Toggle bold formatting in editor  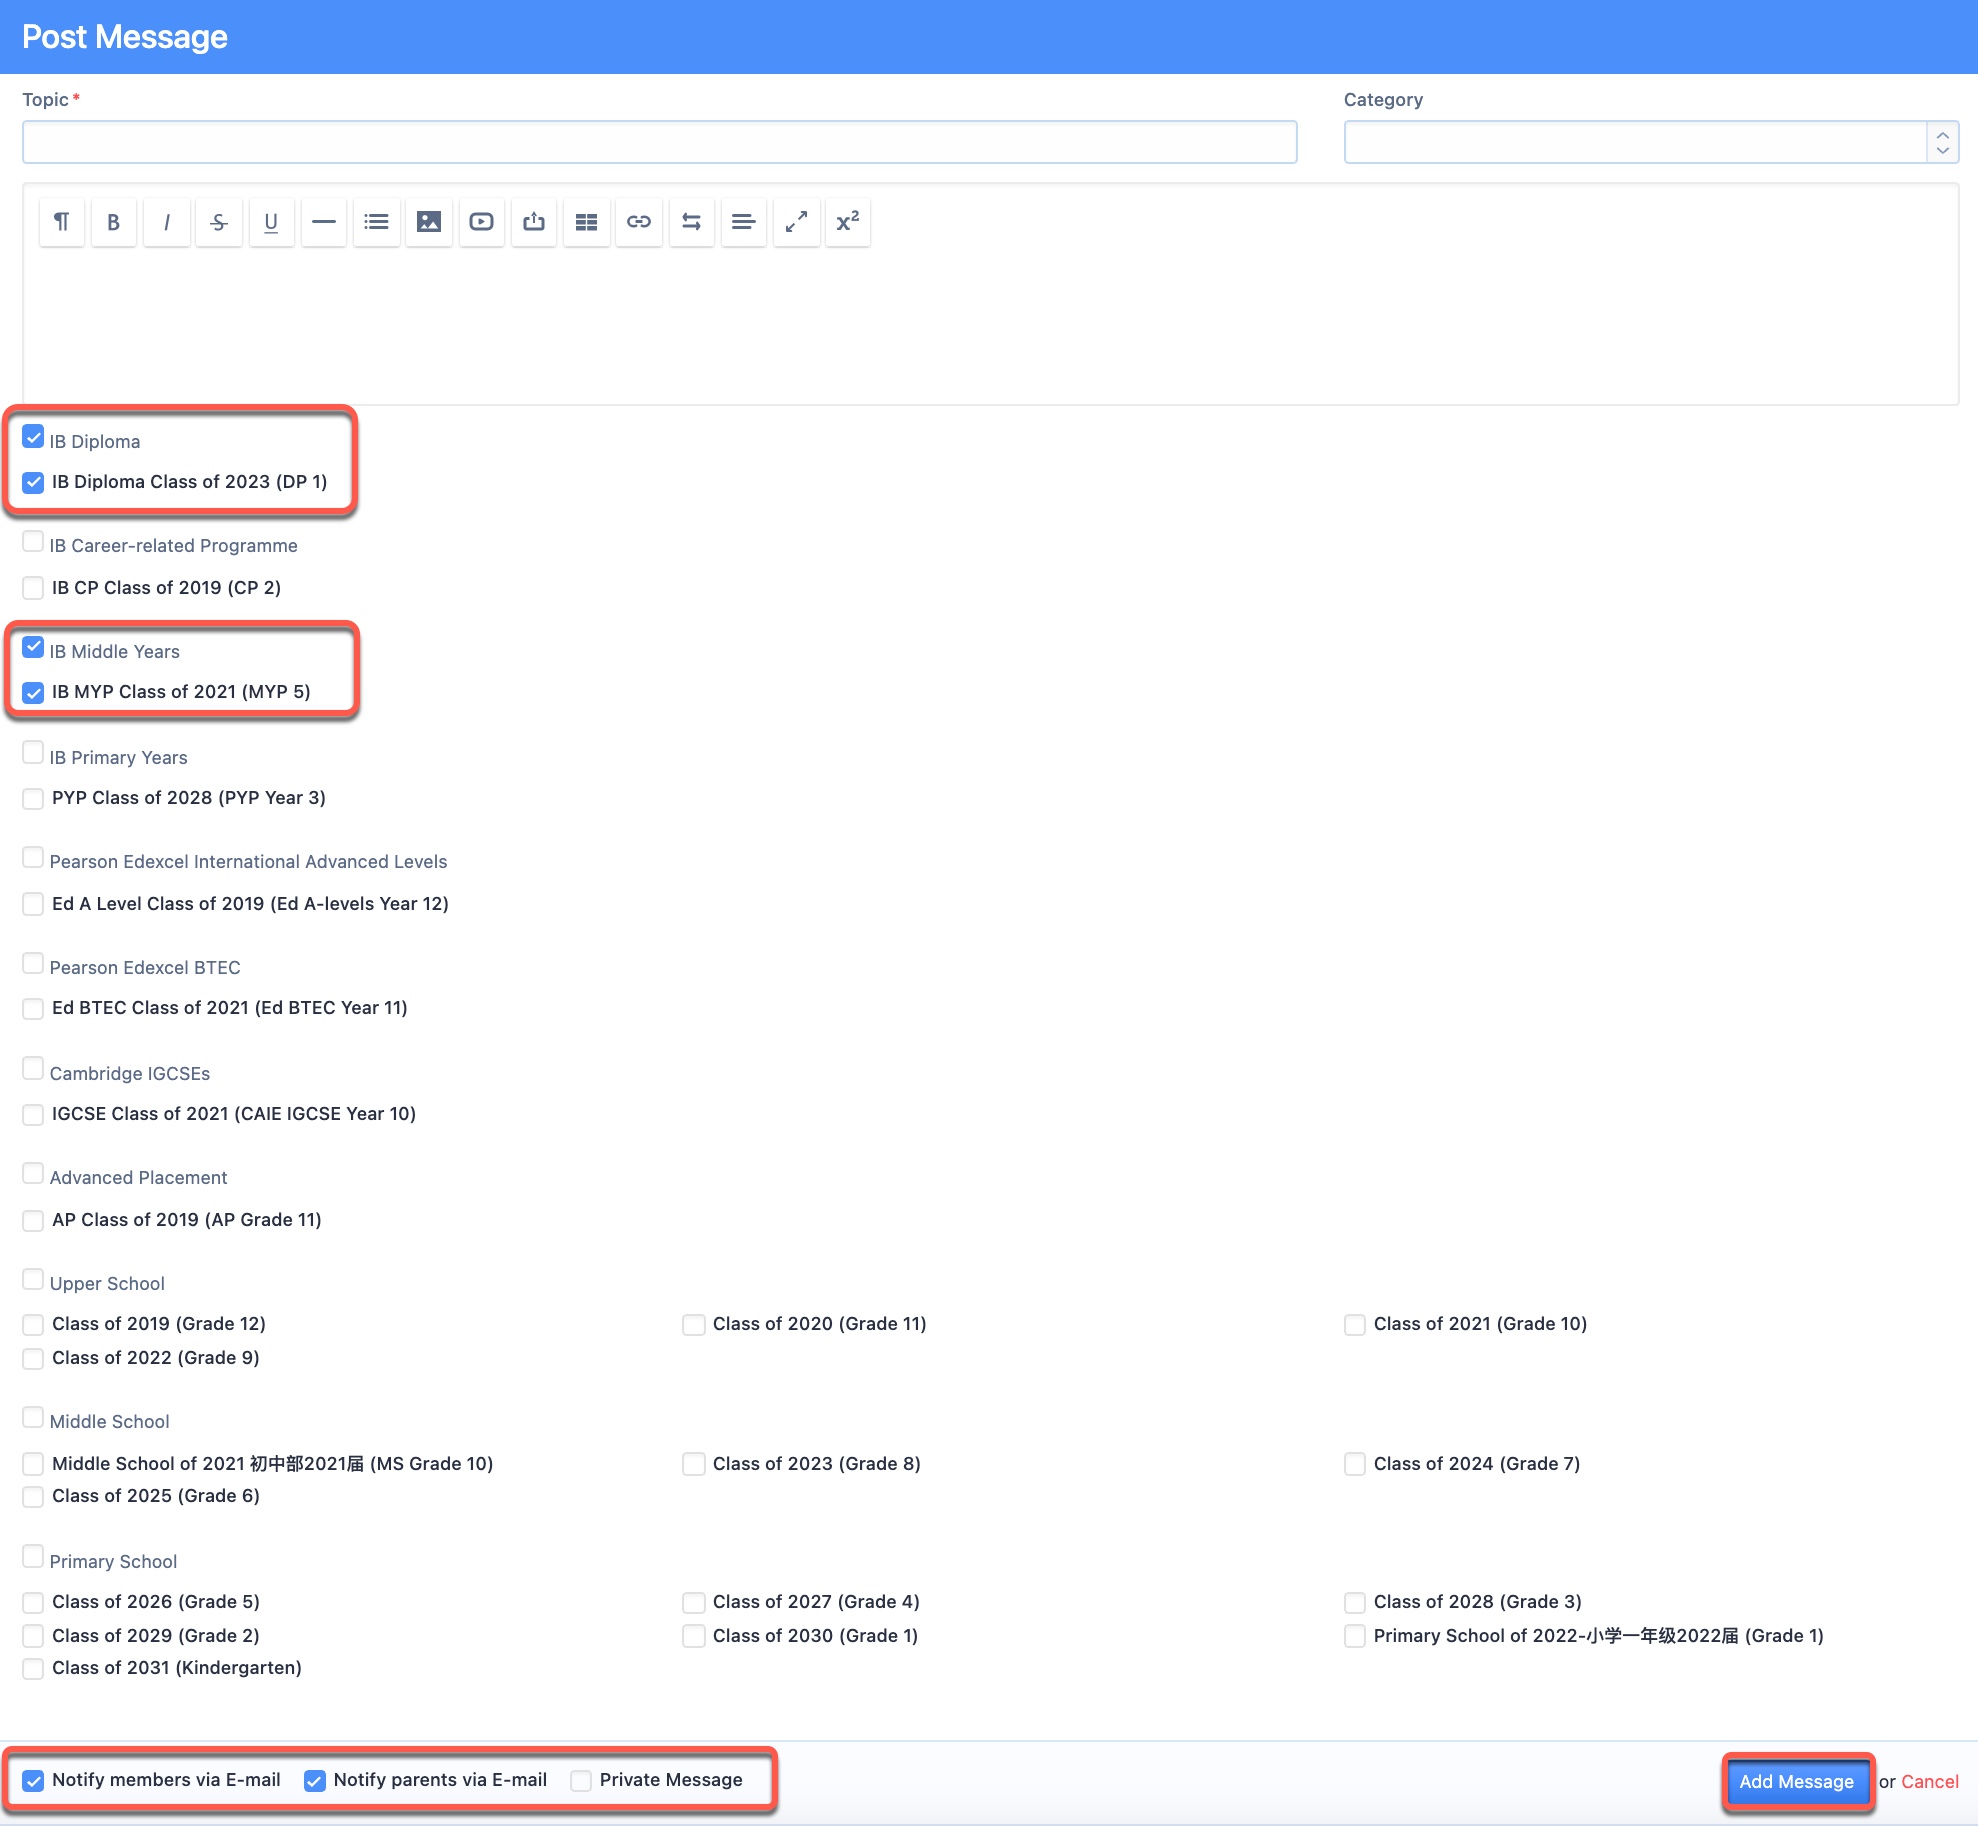tap(114, 222)
